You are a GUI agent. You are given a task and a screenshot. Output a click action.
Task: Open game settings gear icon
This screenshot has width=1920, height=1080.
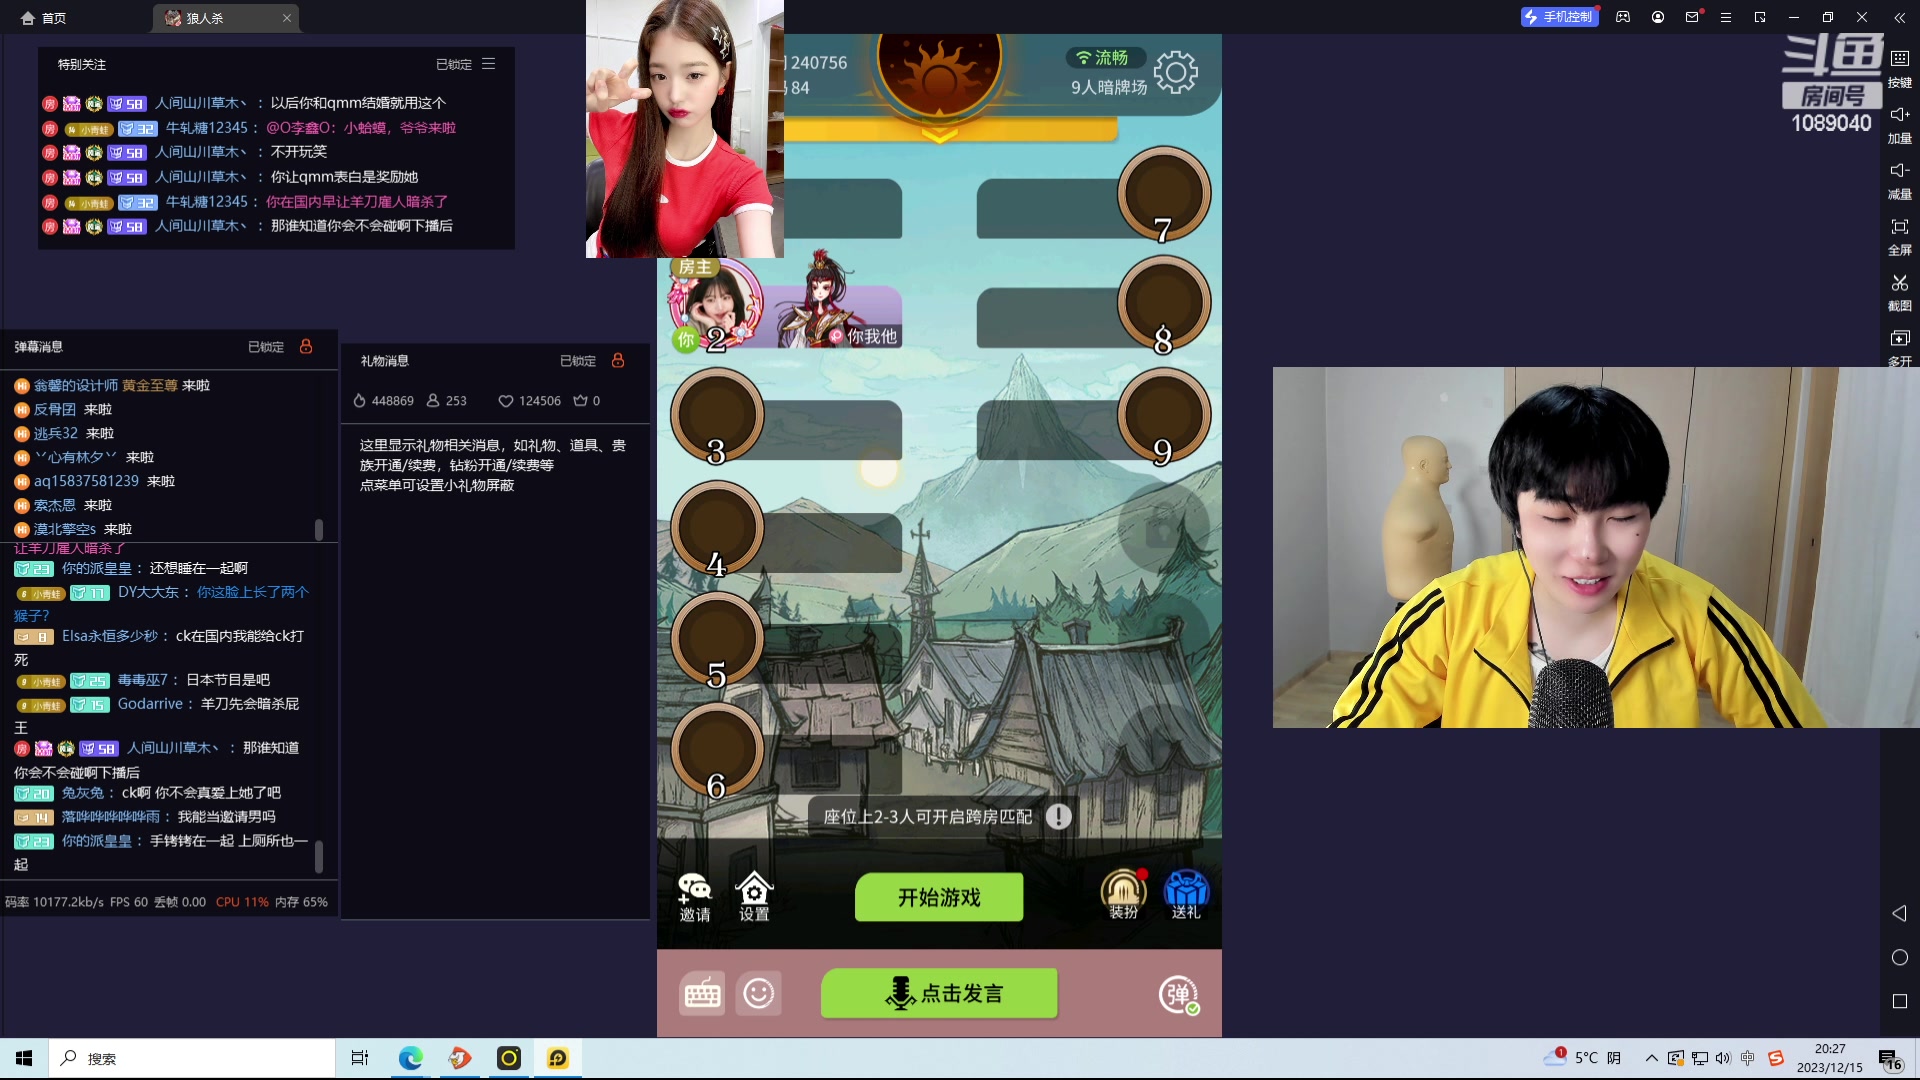click(1176, 72)
